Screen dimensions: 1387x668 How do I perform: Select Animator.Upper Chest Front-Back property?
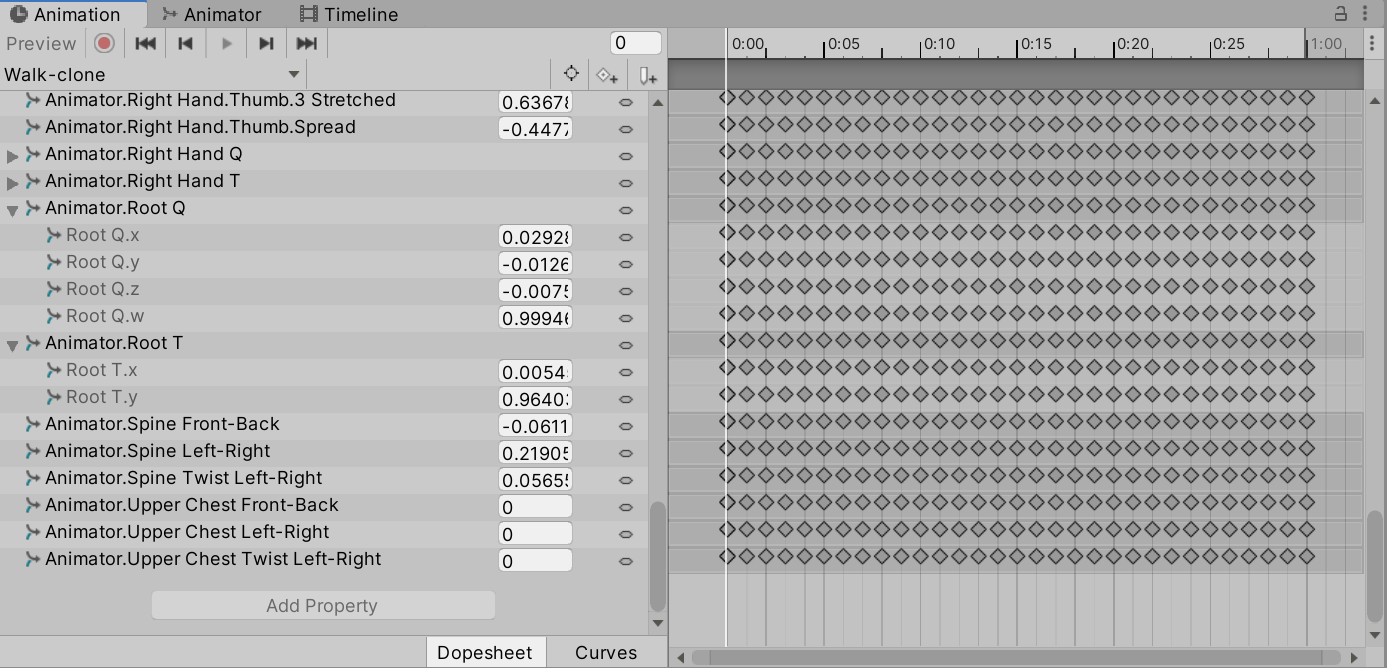192,505
